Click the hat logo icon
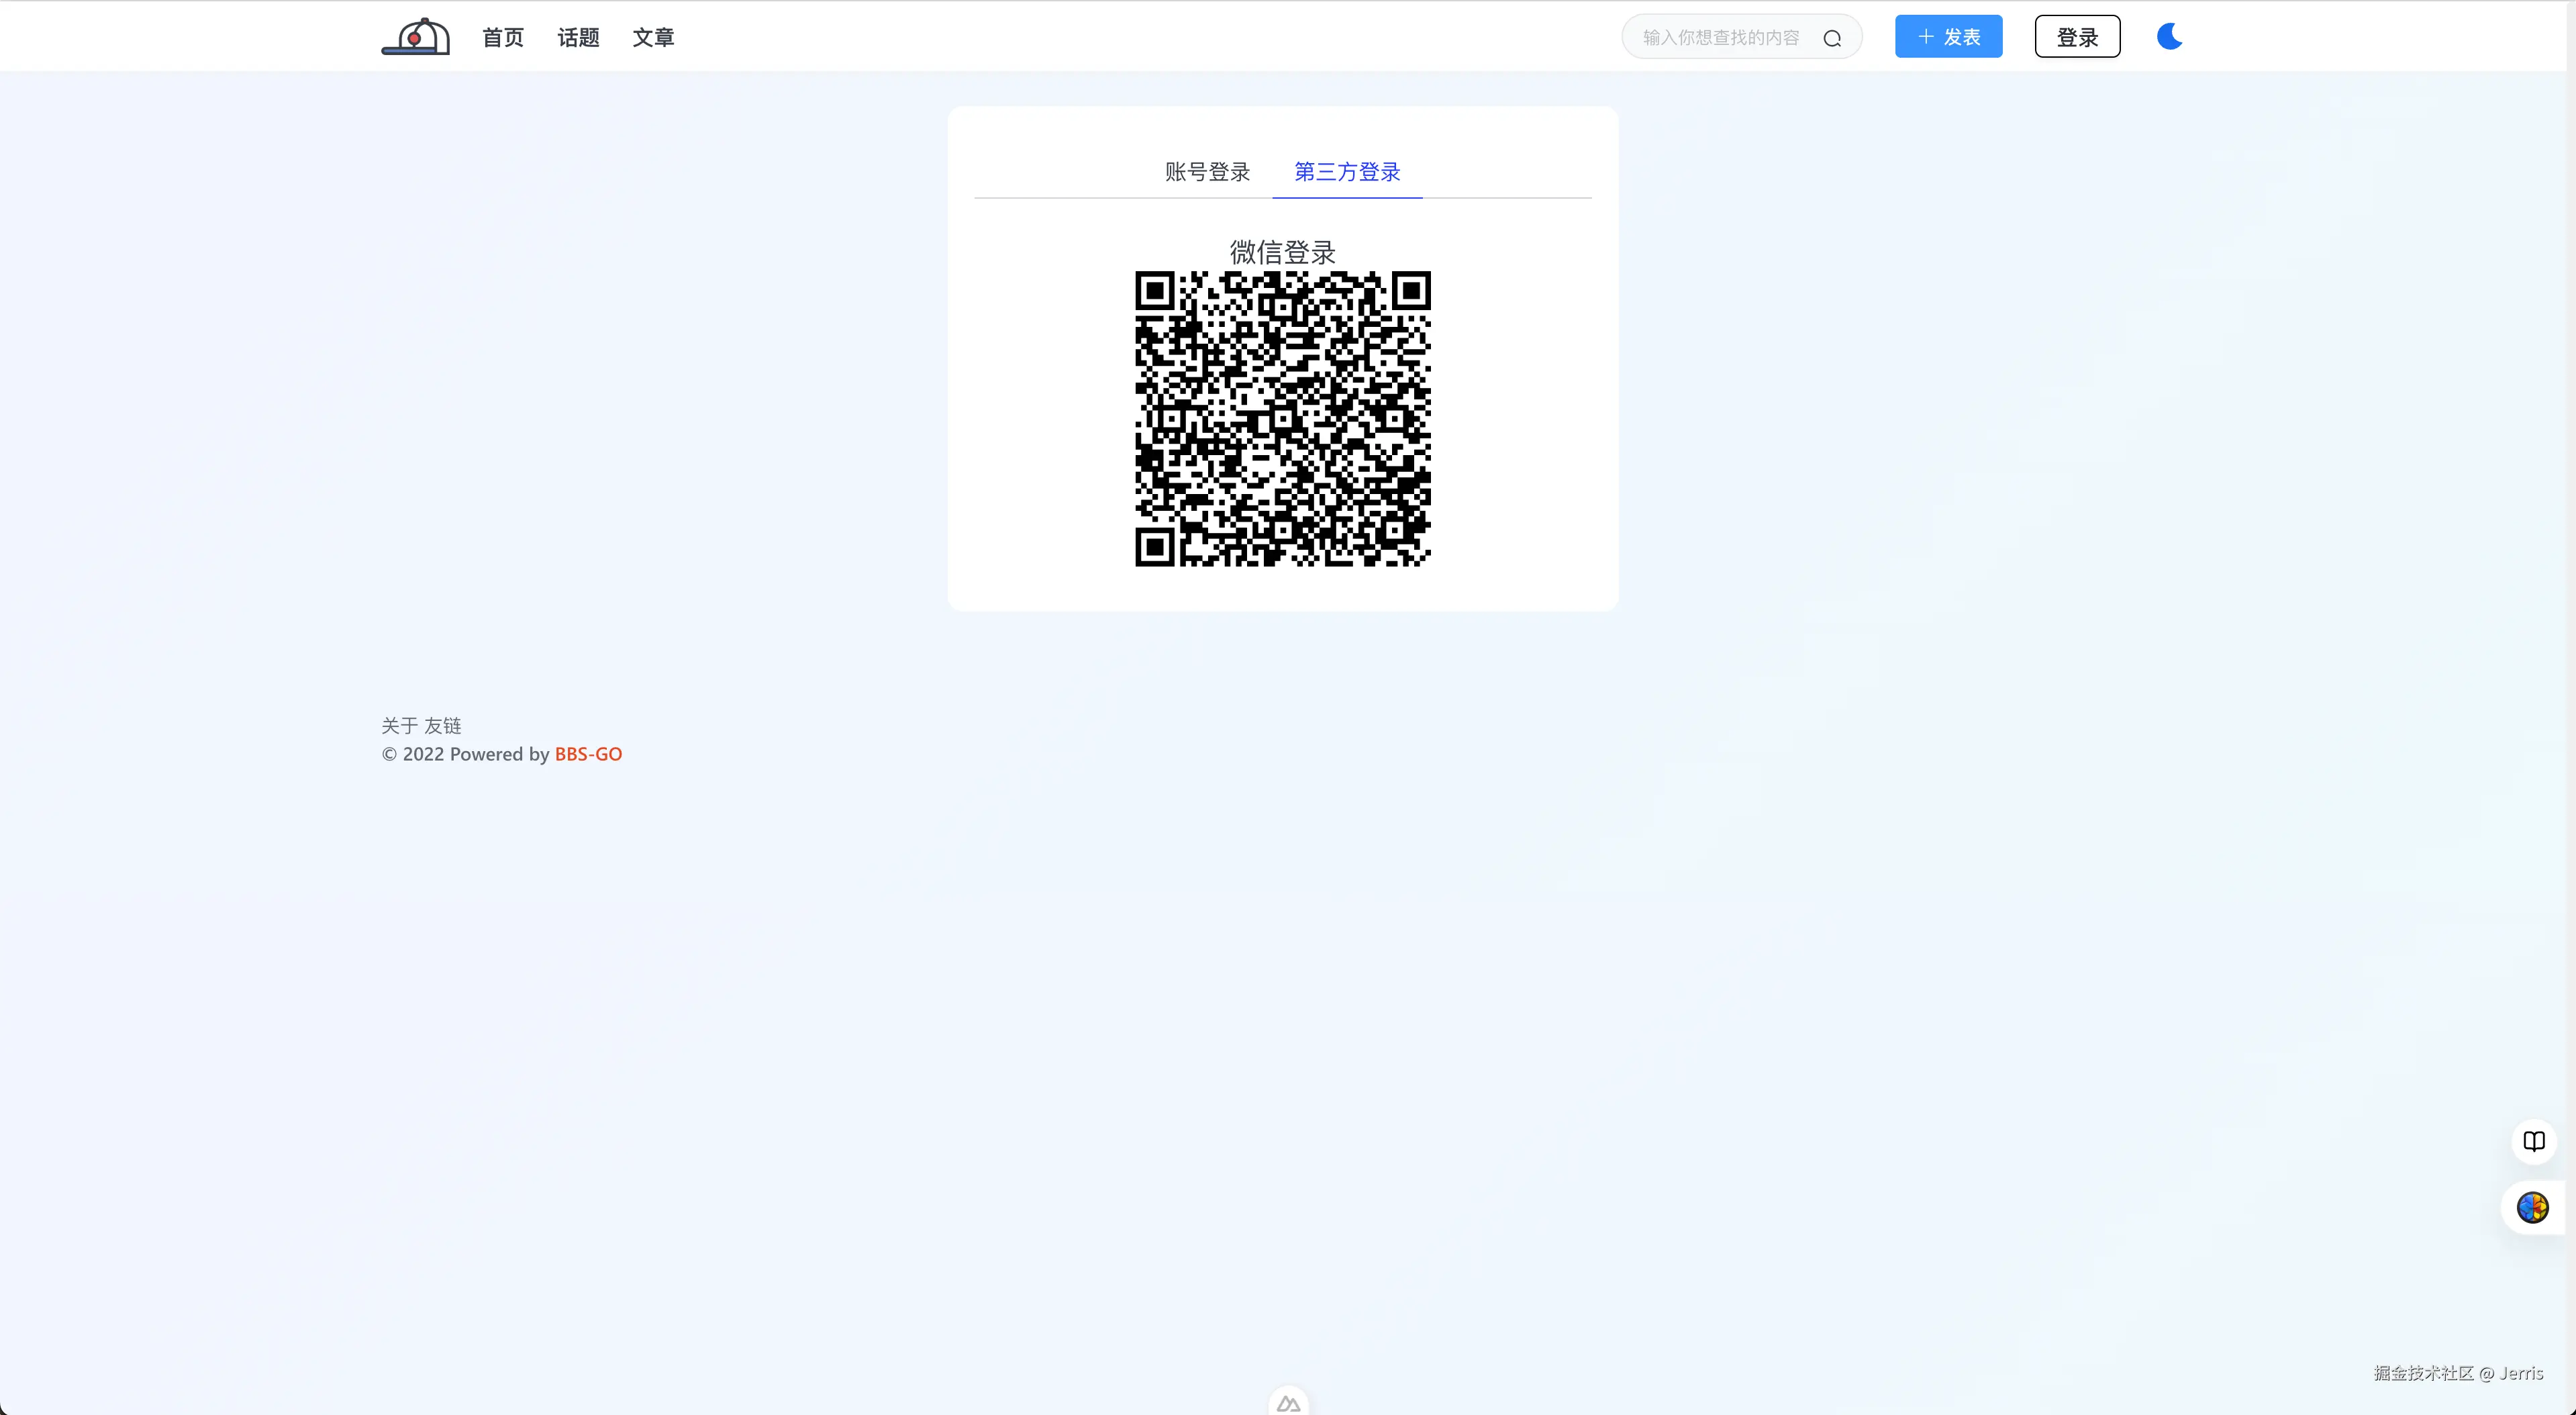2576x1415 pixels. click(416, 37)
